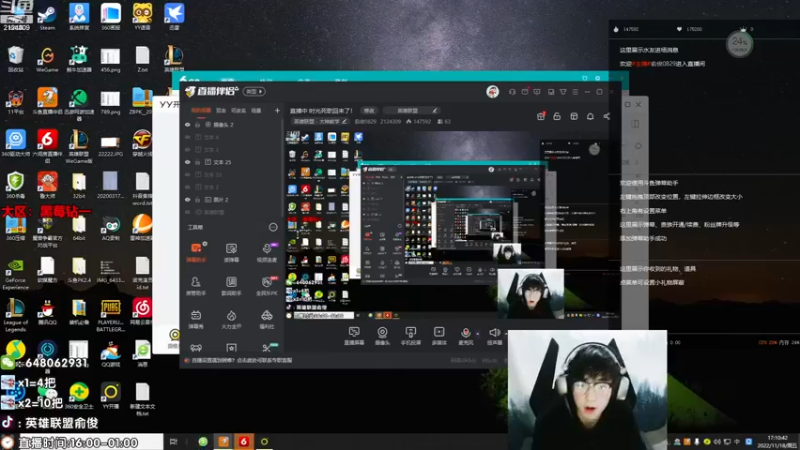
Task: Click the taskbar clock
Action: 777,441
